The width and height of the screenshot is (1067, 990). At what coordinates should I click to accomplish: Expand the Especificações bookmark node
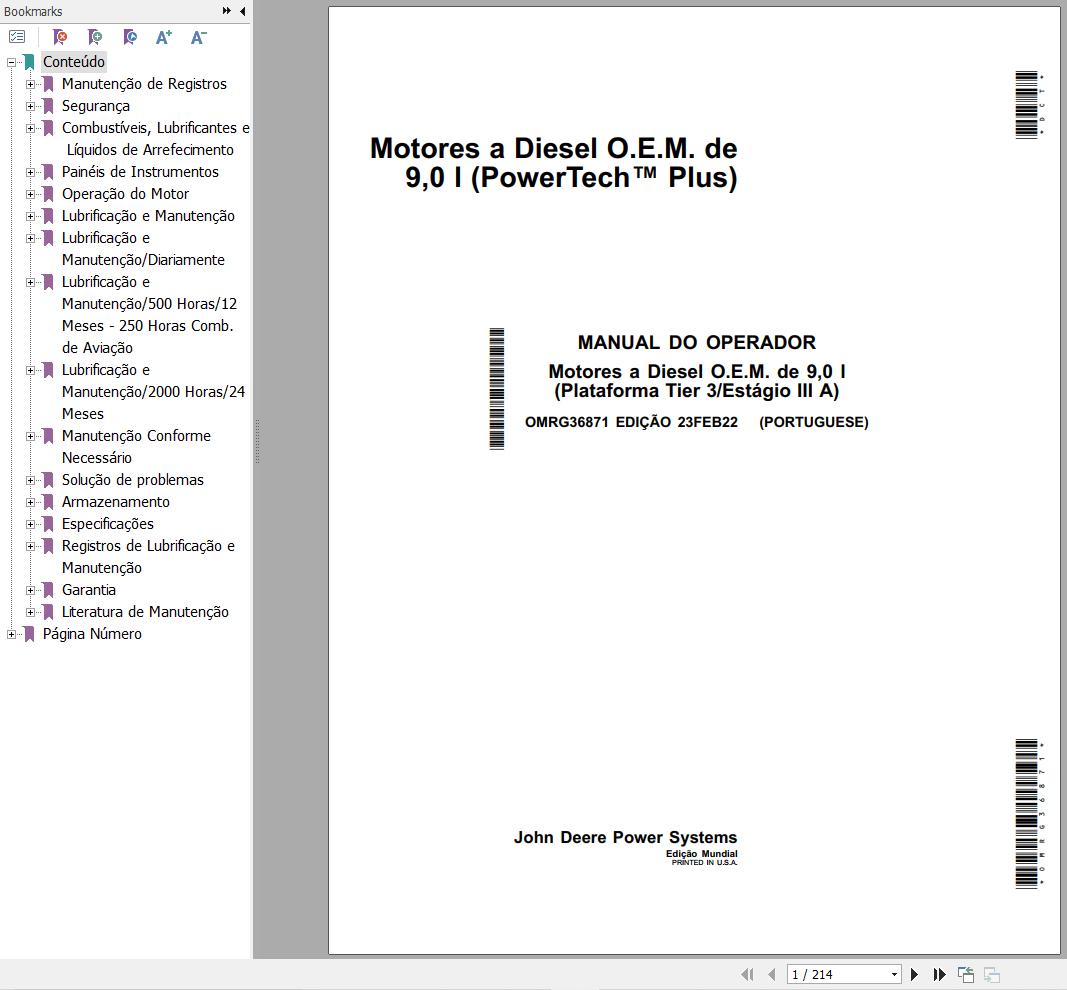pyautogui.click(x=30, y=525)
